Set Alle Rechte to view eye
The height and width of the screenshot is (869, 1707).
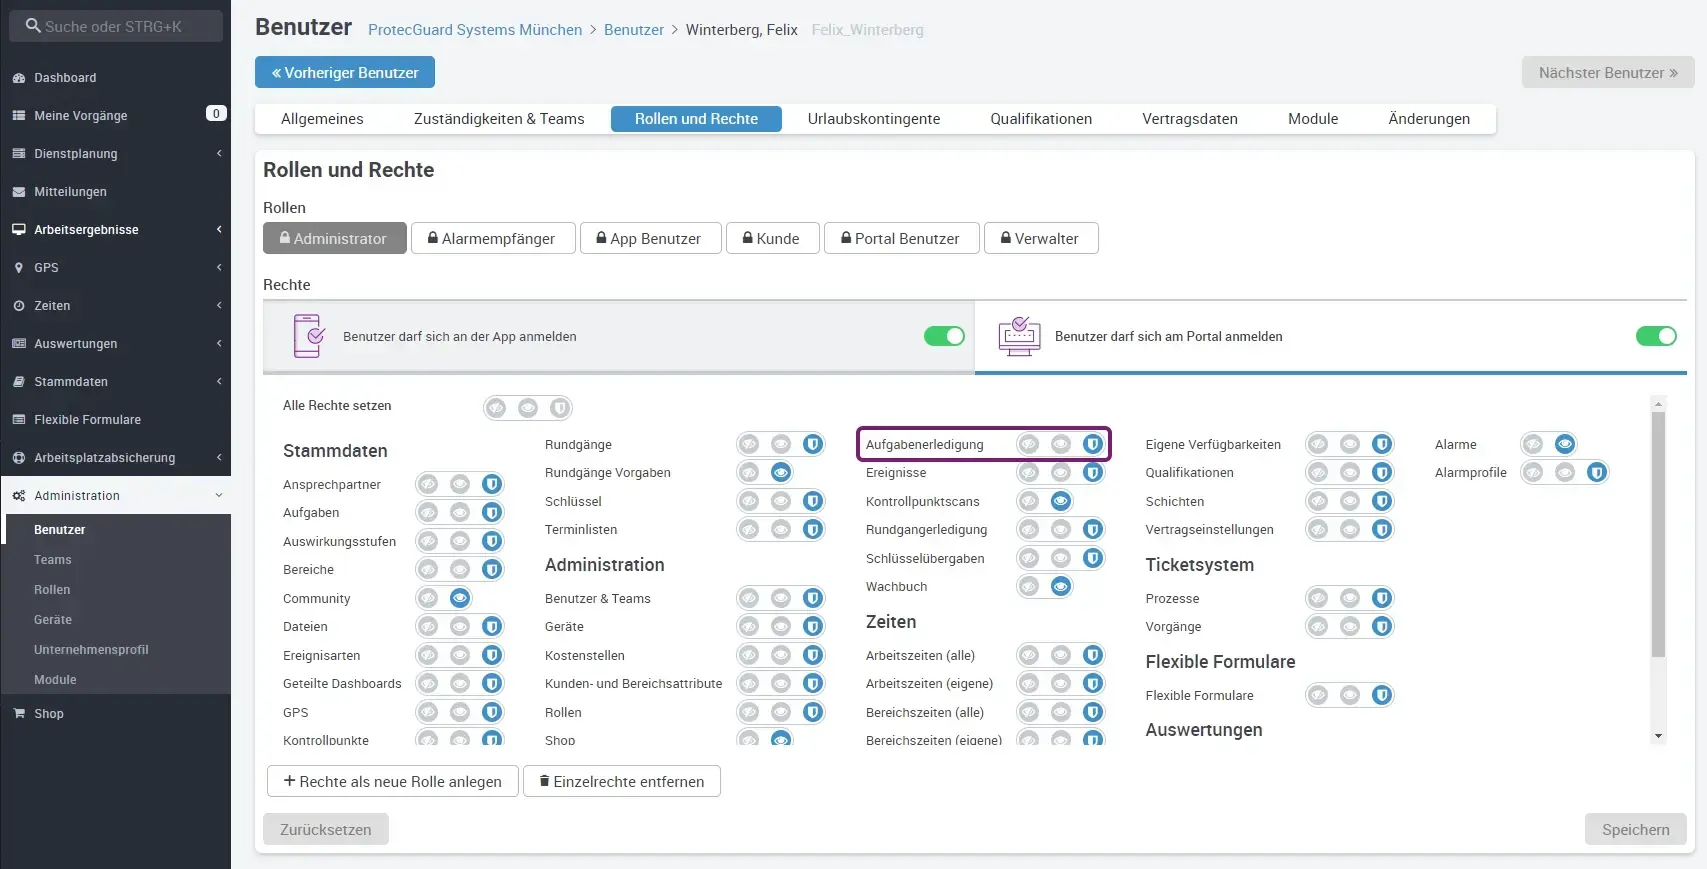[528, 408]
